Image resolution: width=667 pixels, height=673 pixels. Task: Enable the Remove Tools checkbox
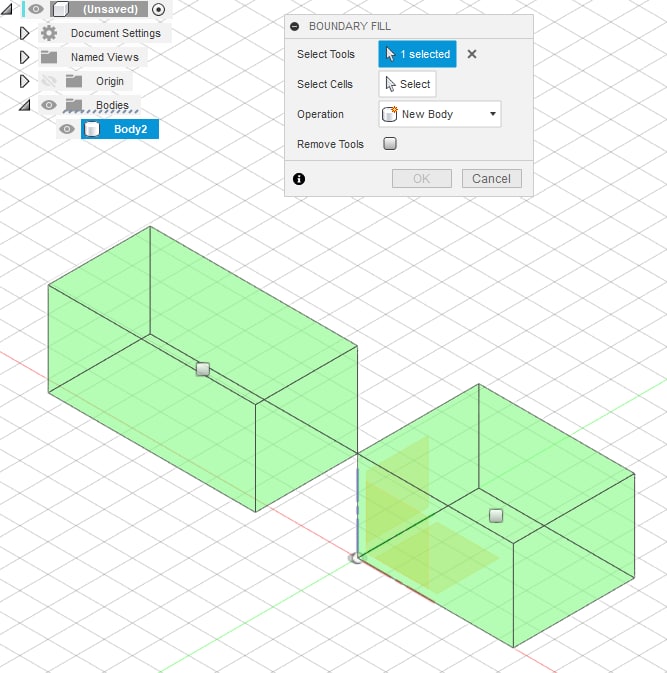click(390, 143)
